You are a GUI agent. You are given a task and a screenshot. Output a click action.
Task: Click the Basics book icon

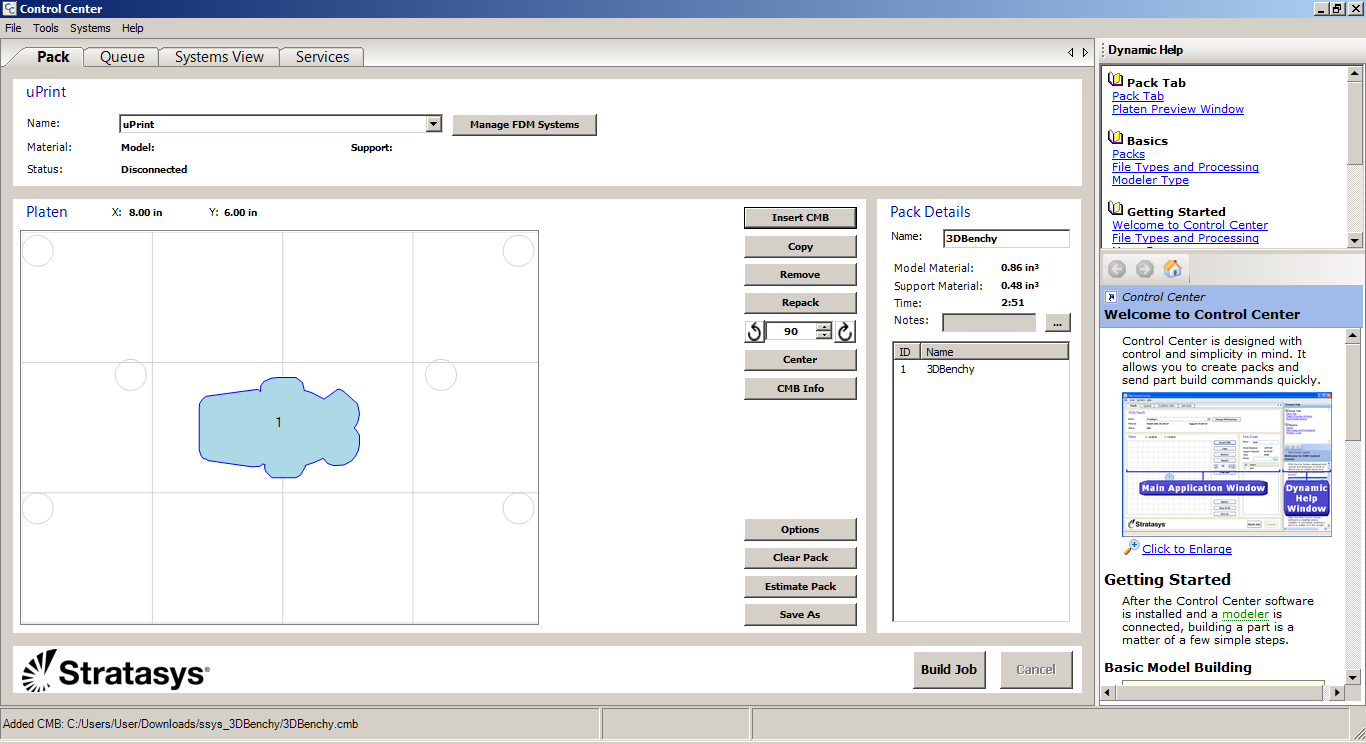pyautogui.click(x=1115, y=138)
